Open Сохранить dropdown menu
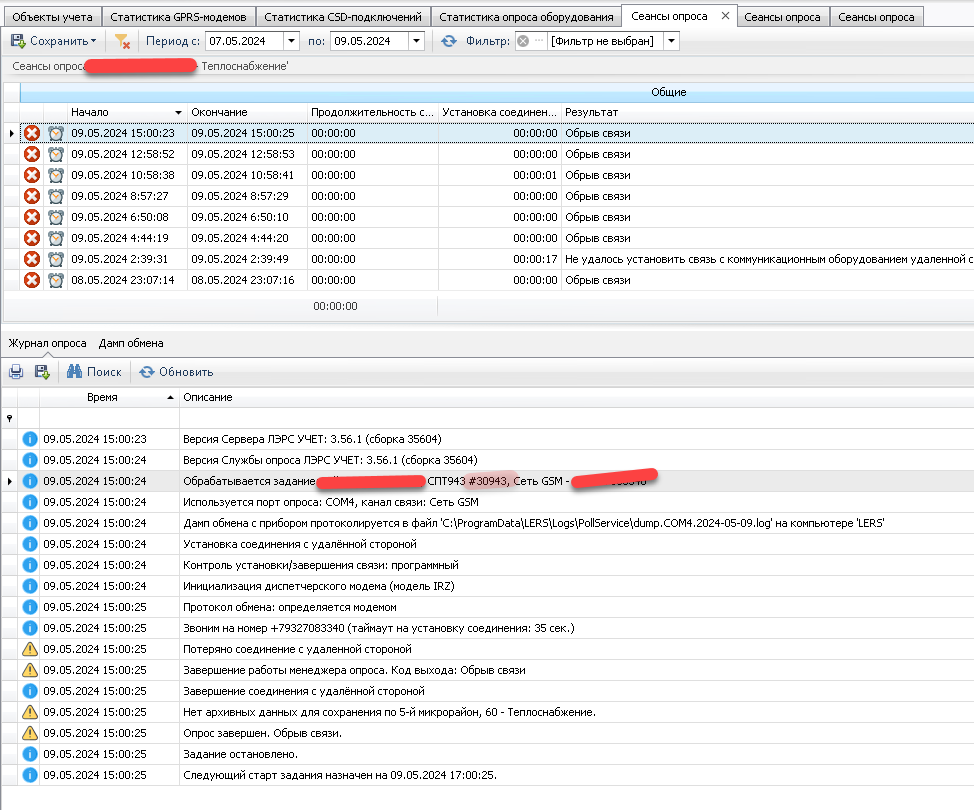Image resolution: width=974 pixels, height=810 pixels. [94, 42]
